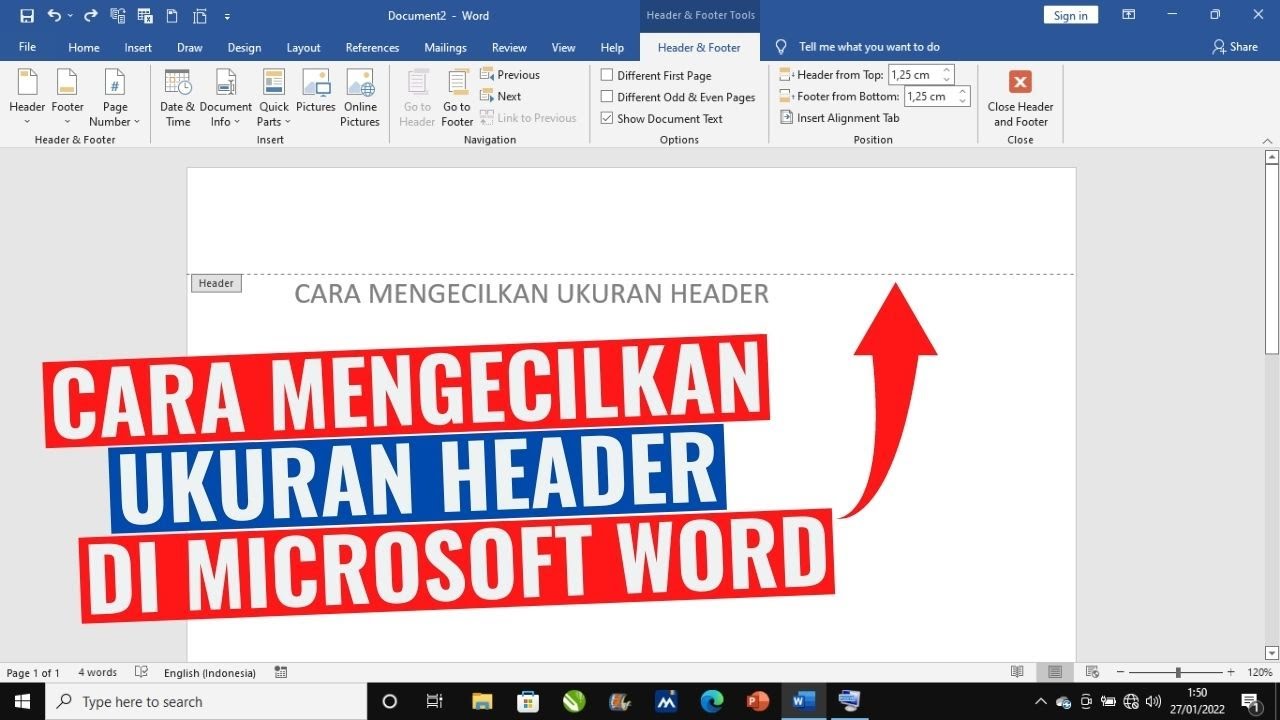Click Tell me what you want to do

[869, 47]
